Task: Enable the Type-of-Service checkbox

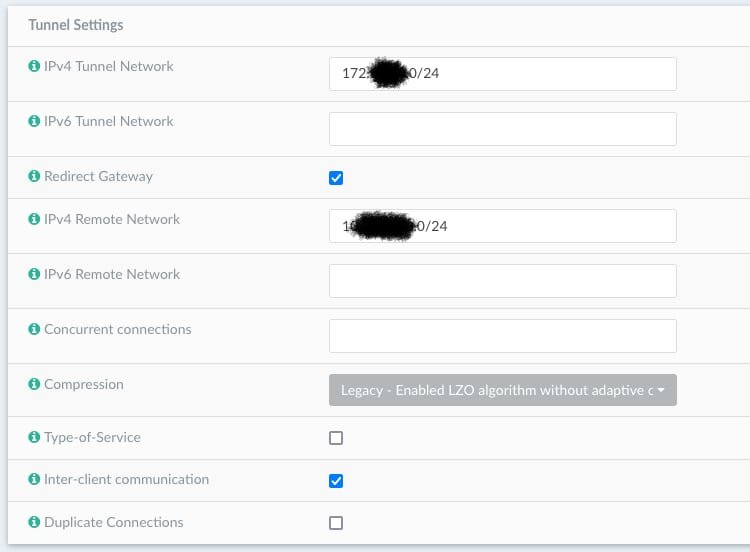Action: 336,438
